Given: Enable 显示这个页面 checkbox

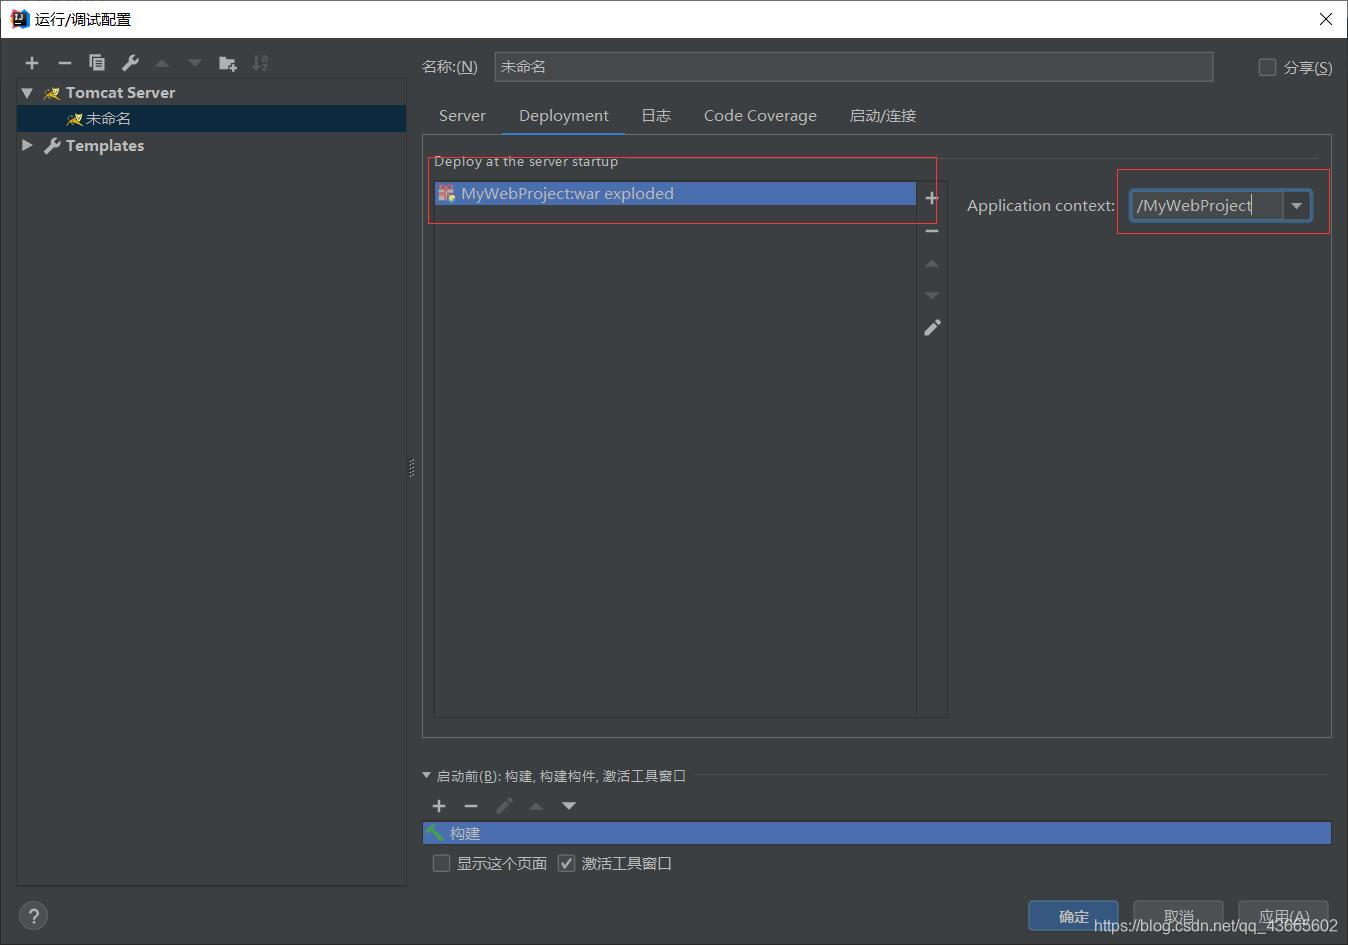Looking at the screenshot, I should pos(441,863).
